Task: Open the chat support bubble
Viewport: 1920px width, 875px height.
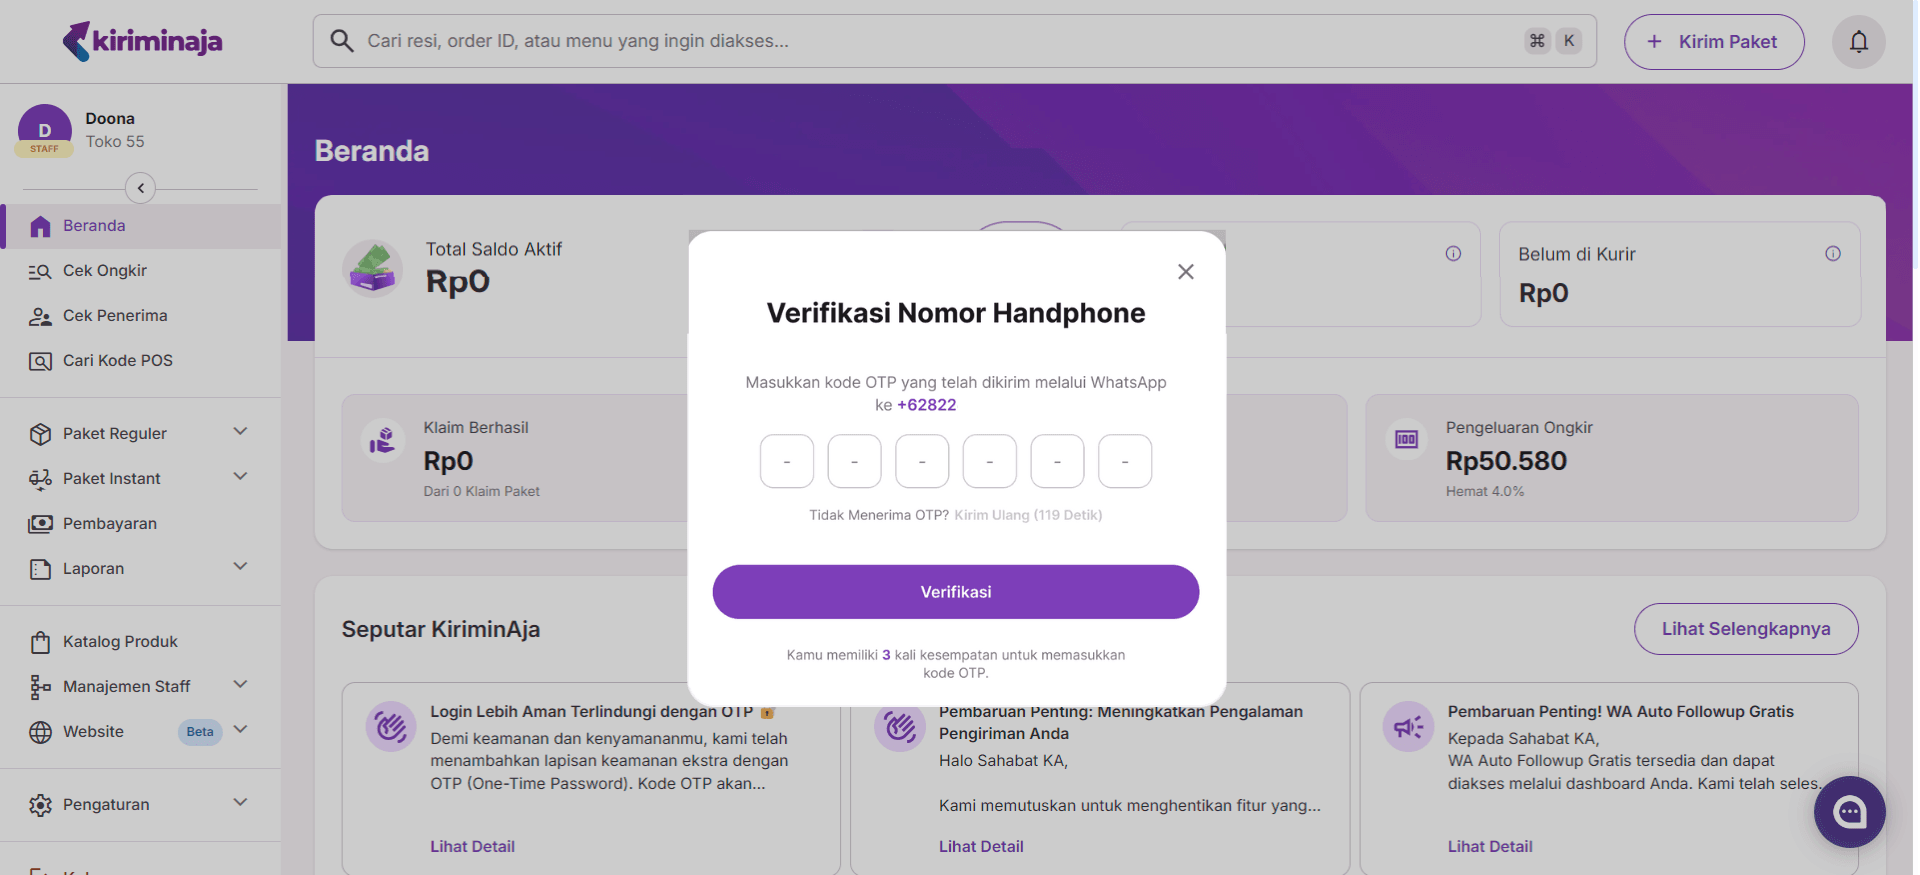Action: point(1849,812)
